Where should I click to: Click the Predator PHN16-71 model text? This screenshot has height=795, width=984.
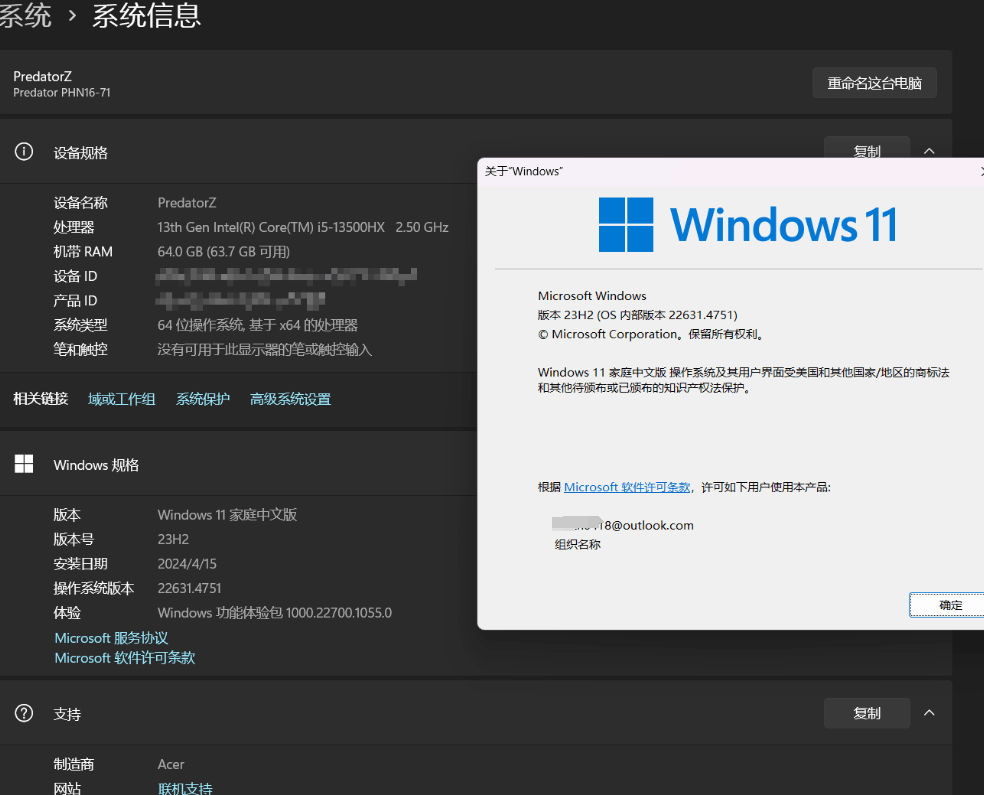pyautogui.click(x=62, y=92)
